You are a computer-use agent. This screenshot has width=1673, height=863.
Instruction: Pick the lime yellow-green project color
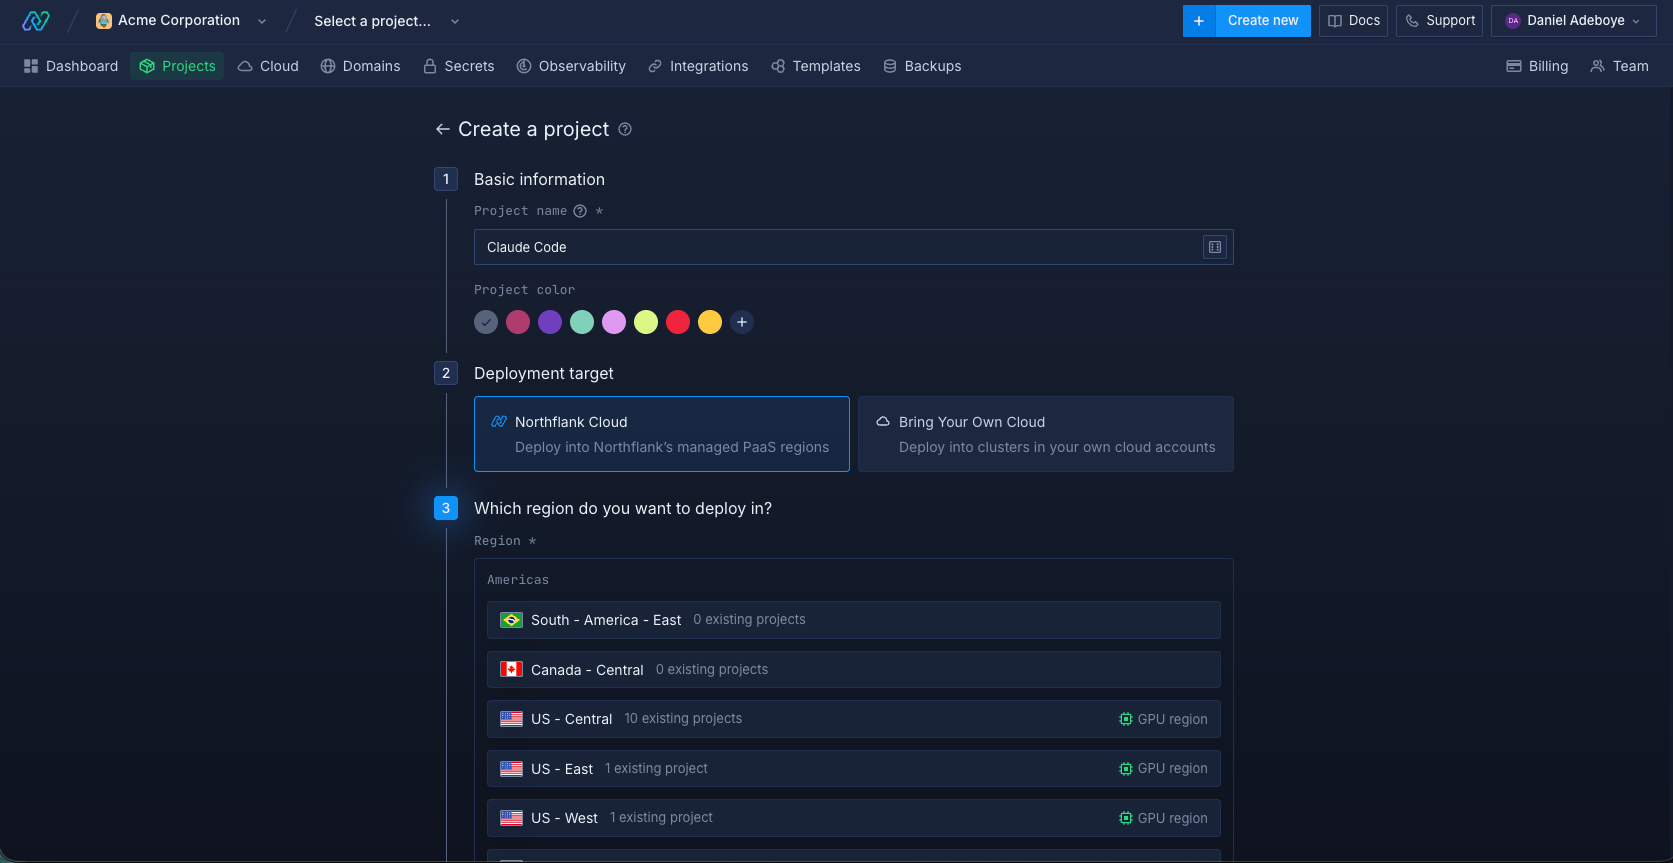pyautogui.click(x=646, y=322)
